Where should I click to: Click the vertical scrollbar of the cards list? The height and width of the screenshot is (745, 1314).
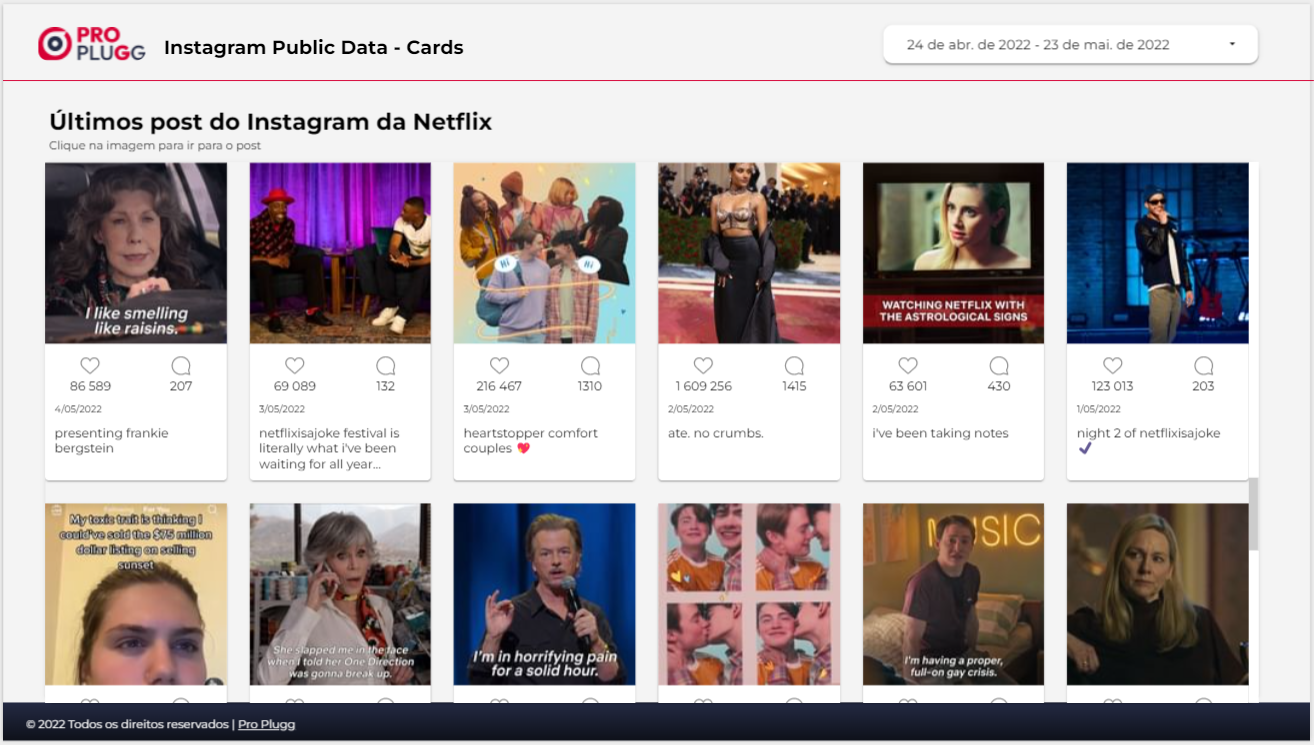pos(1254,514)
